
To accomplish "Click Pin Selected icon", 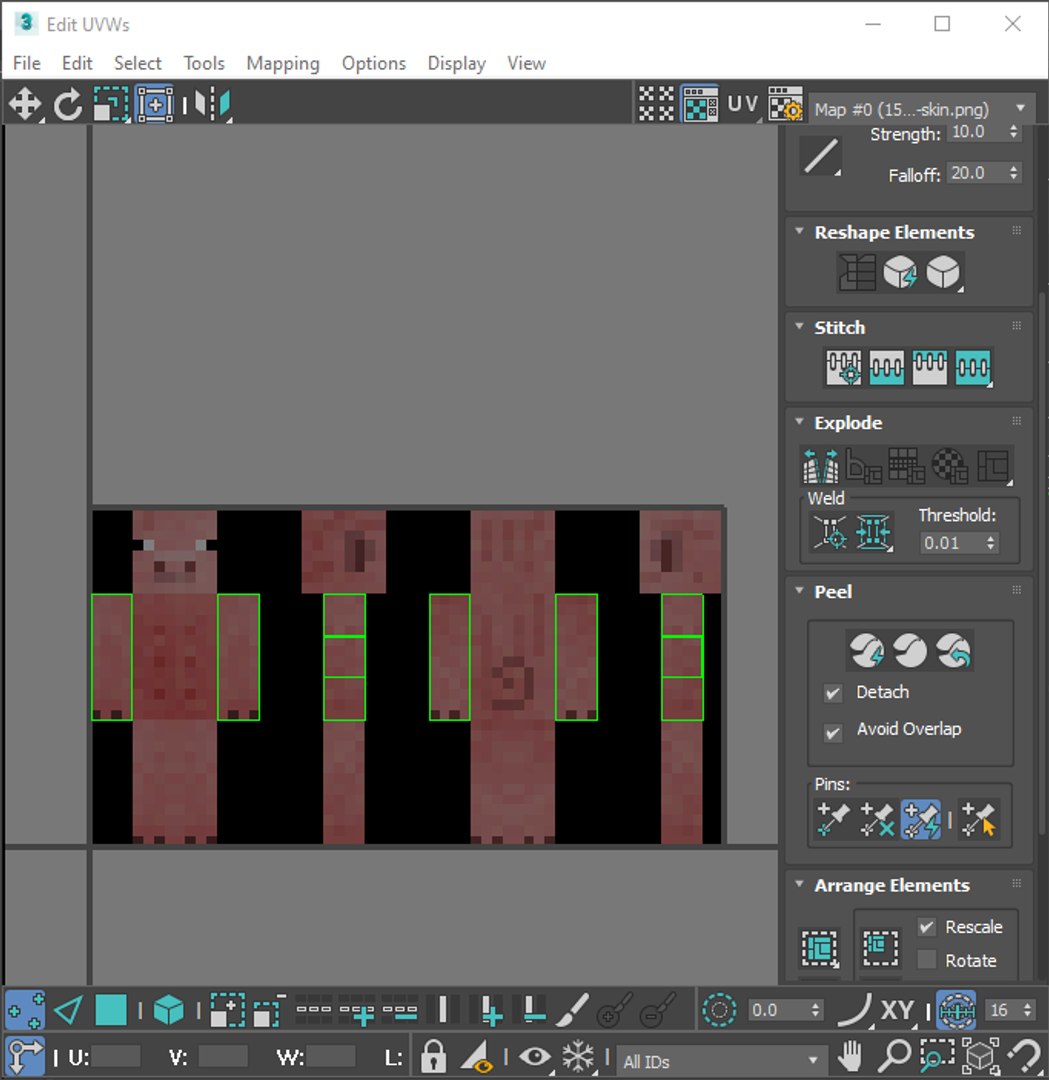I will click(x=832, y=820).
